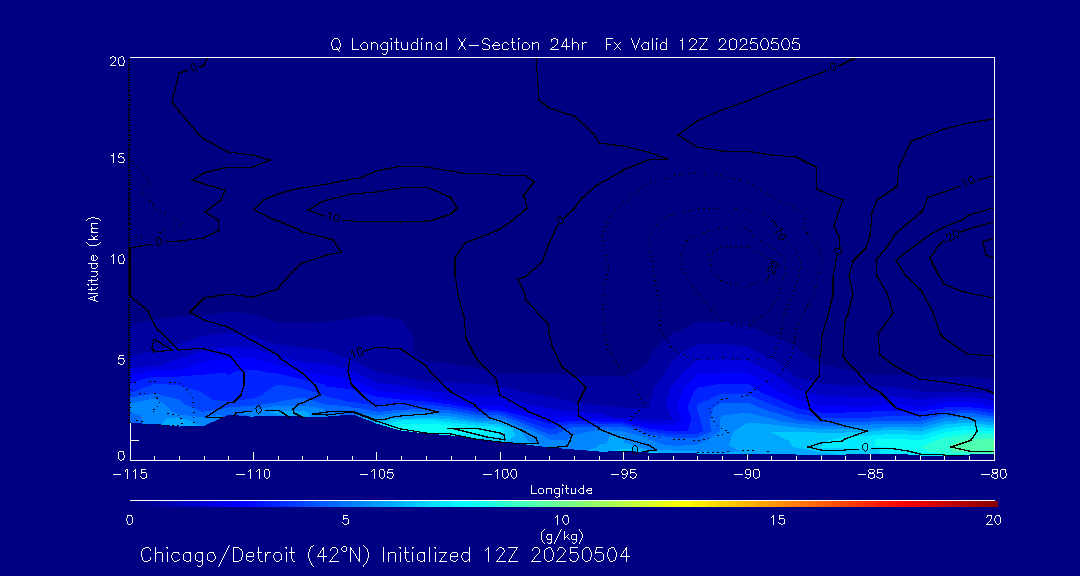Select the longitude tick label "-90"
Screen dimensions: 1080x576
tap(747, 475)
